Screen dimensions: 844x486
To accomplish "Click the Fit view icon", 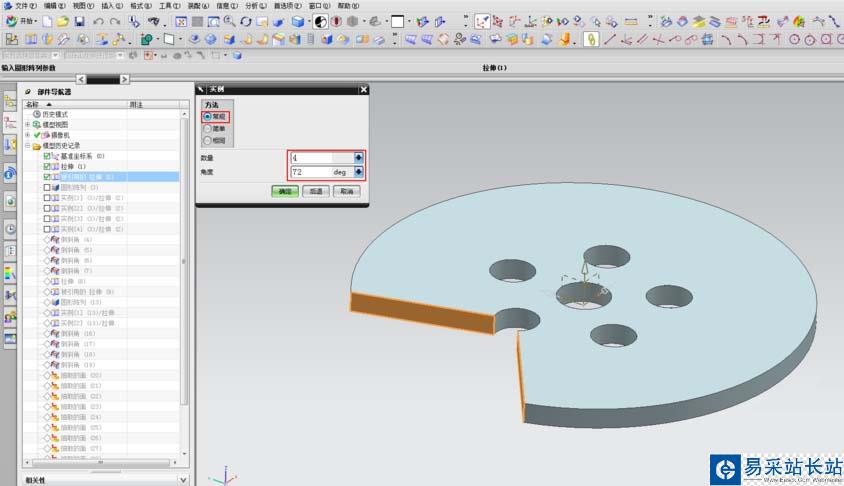I will coord(181,22).
